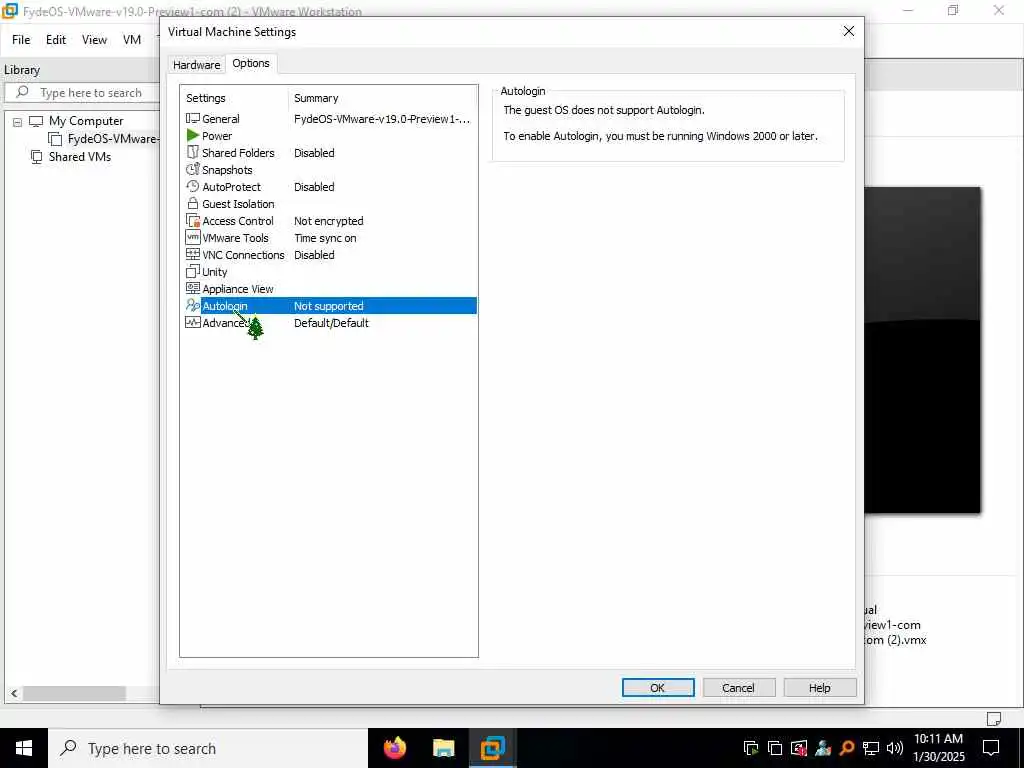Click the Help button

820,688
